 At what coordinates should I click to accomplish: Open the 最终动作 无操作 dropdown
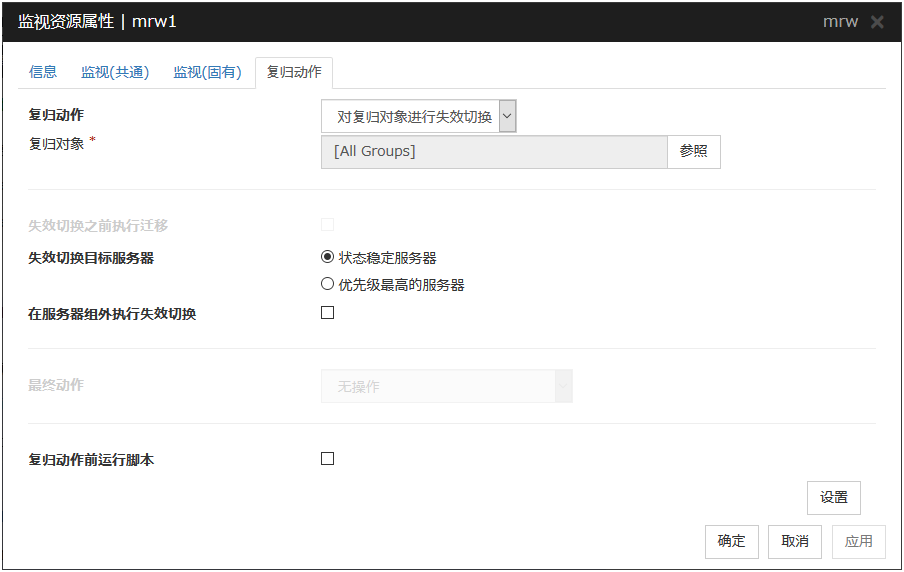(446, 387)
